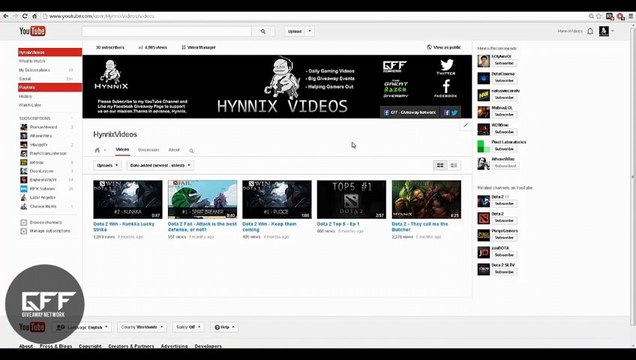Open the Upload button's dropdown arrow
The image size is (636, 360).
point(309,31)
